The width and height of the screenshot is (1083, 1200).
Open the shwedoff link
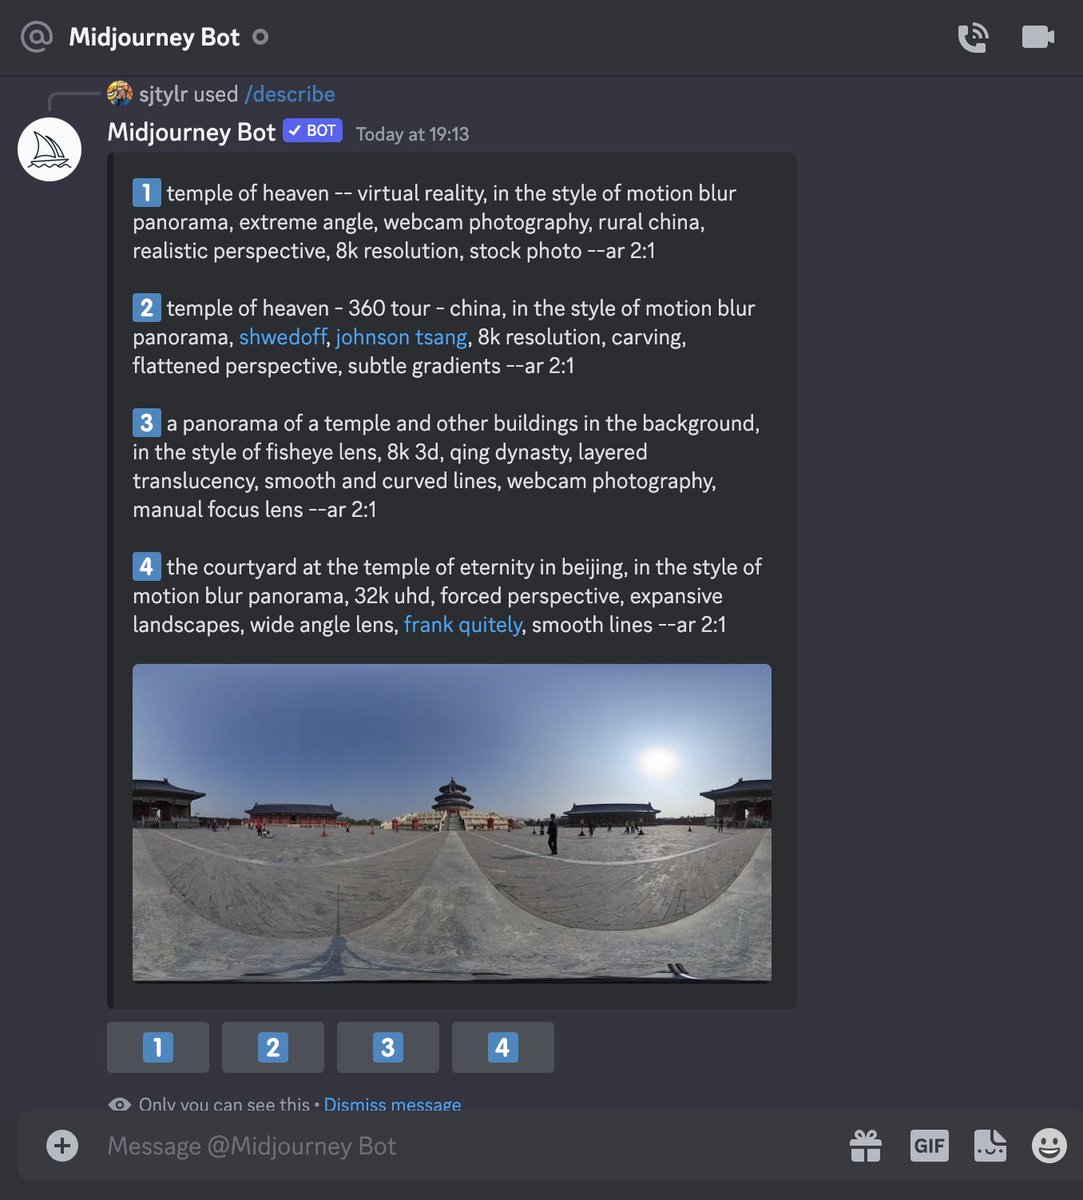[x=283, y=337]
